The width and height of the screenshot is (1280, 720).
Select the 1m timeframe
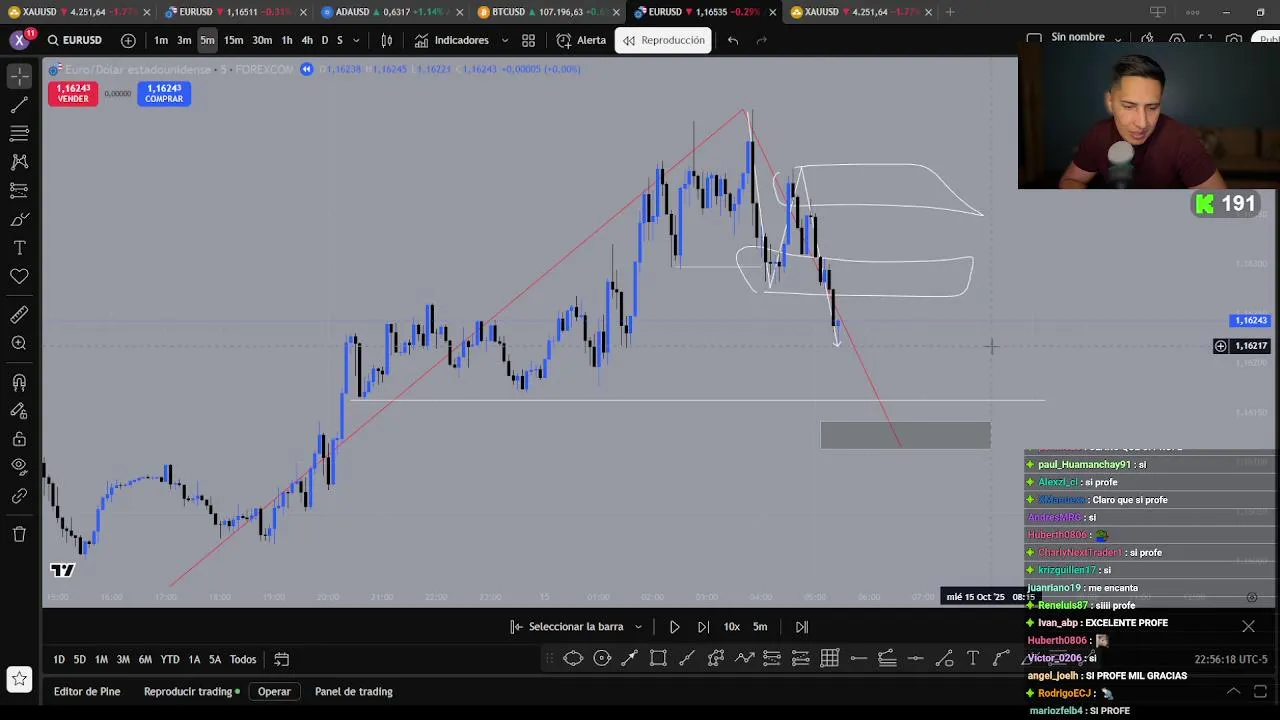click(161, 40)
